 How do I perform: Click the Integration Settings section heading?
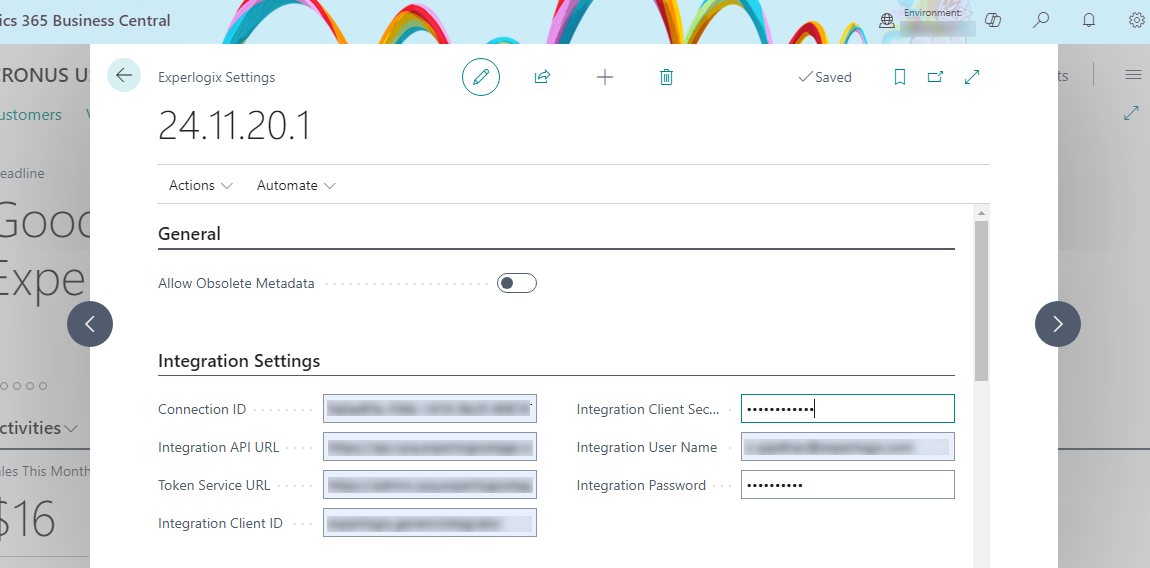[x=239, y=361]
